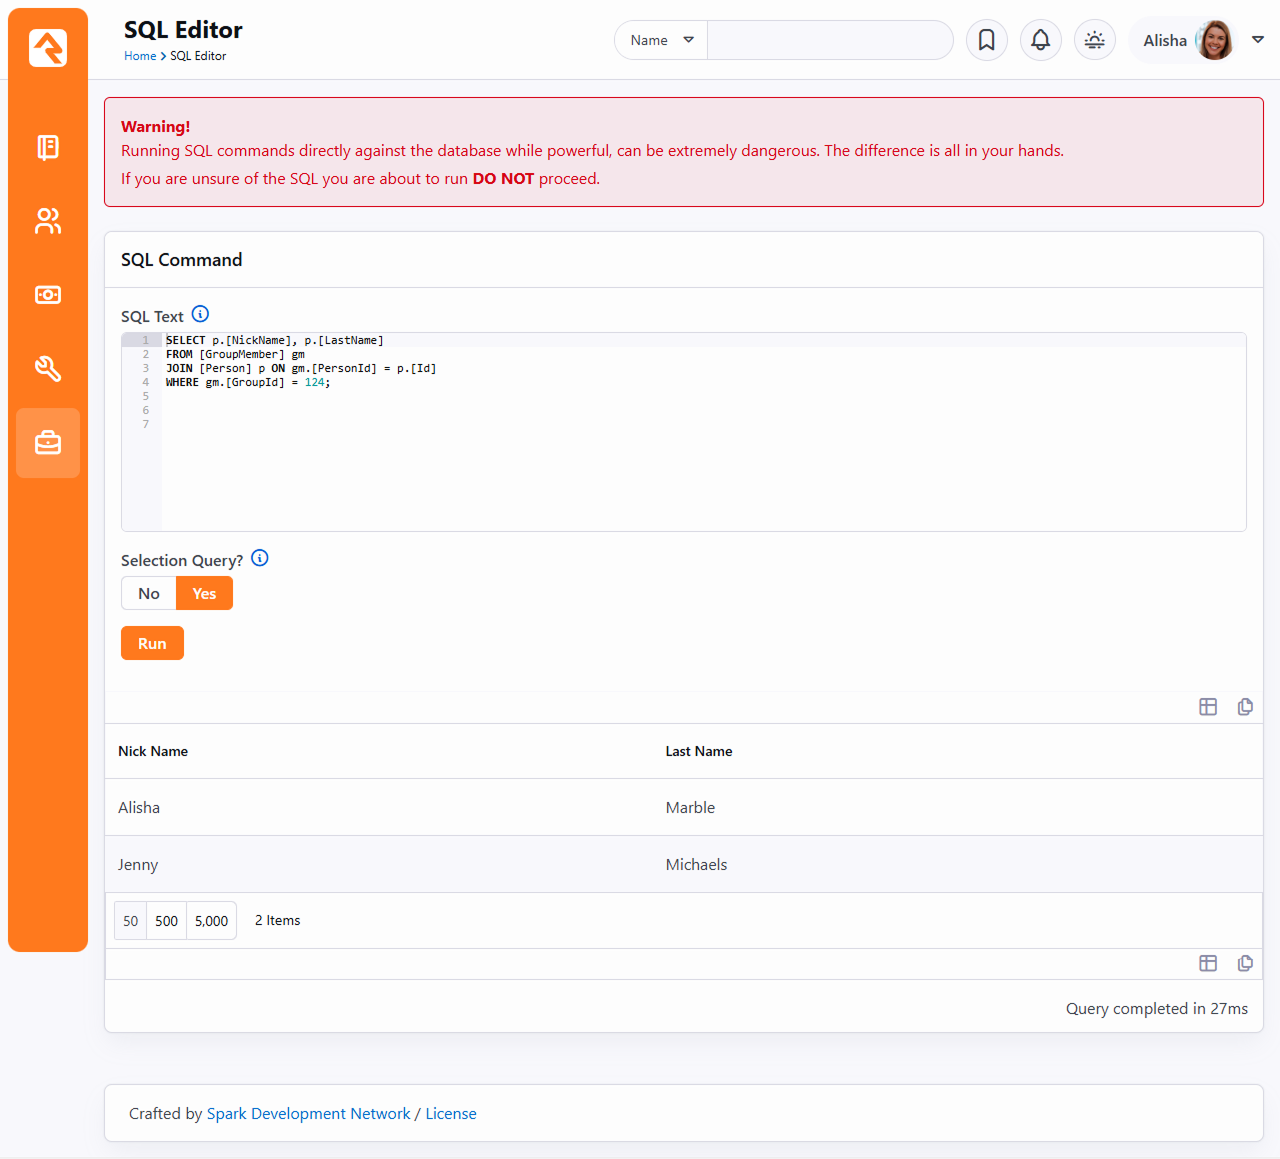Set Selection Query to Yes
1280x1159 pixels.
pos(204,594)
